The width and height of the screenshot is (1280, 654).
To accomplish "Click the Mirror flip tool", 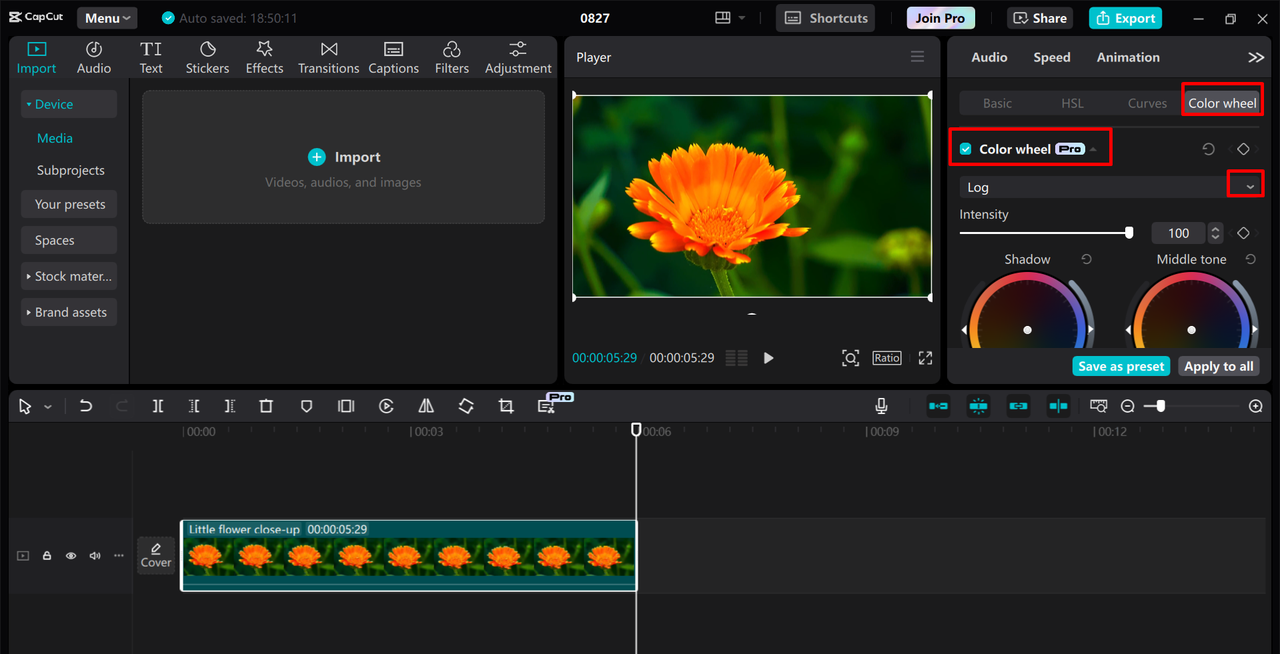I will tap(426, 406).
